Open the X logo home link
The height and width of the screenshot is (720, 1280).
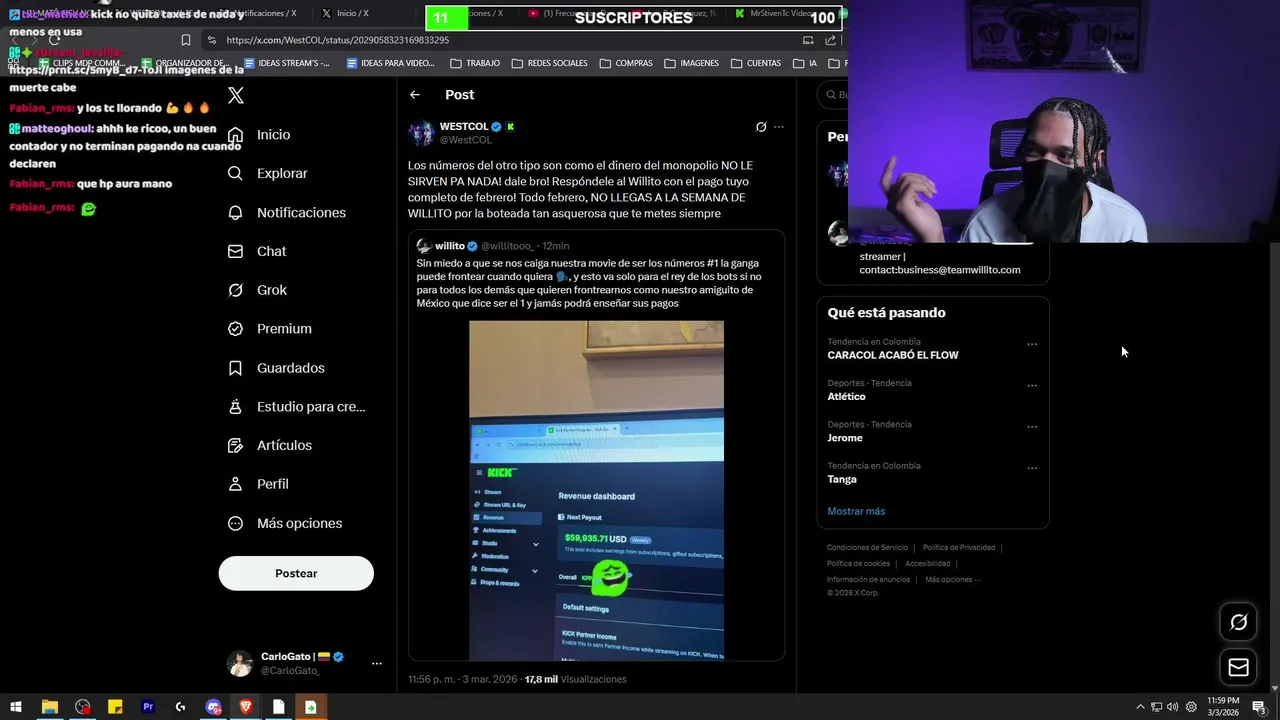coord(236,96)
